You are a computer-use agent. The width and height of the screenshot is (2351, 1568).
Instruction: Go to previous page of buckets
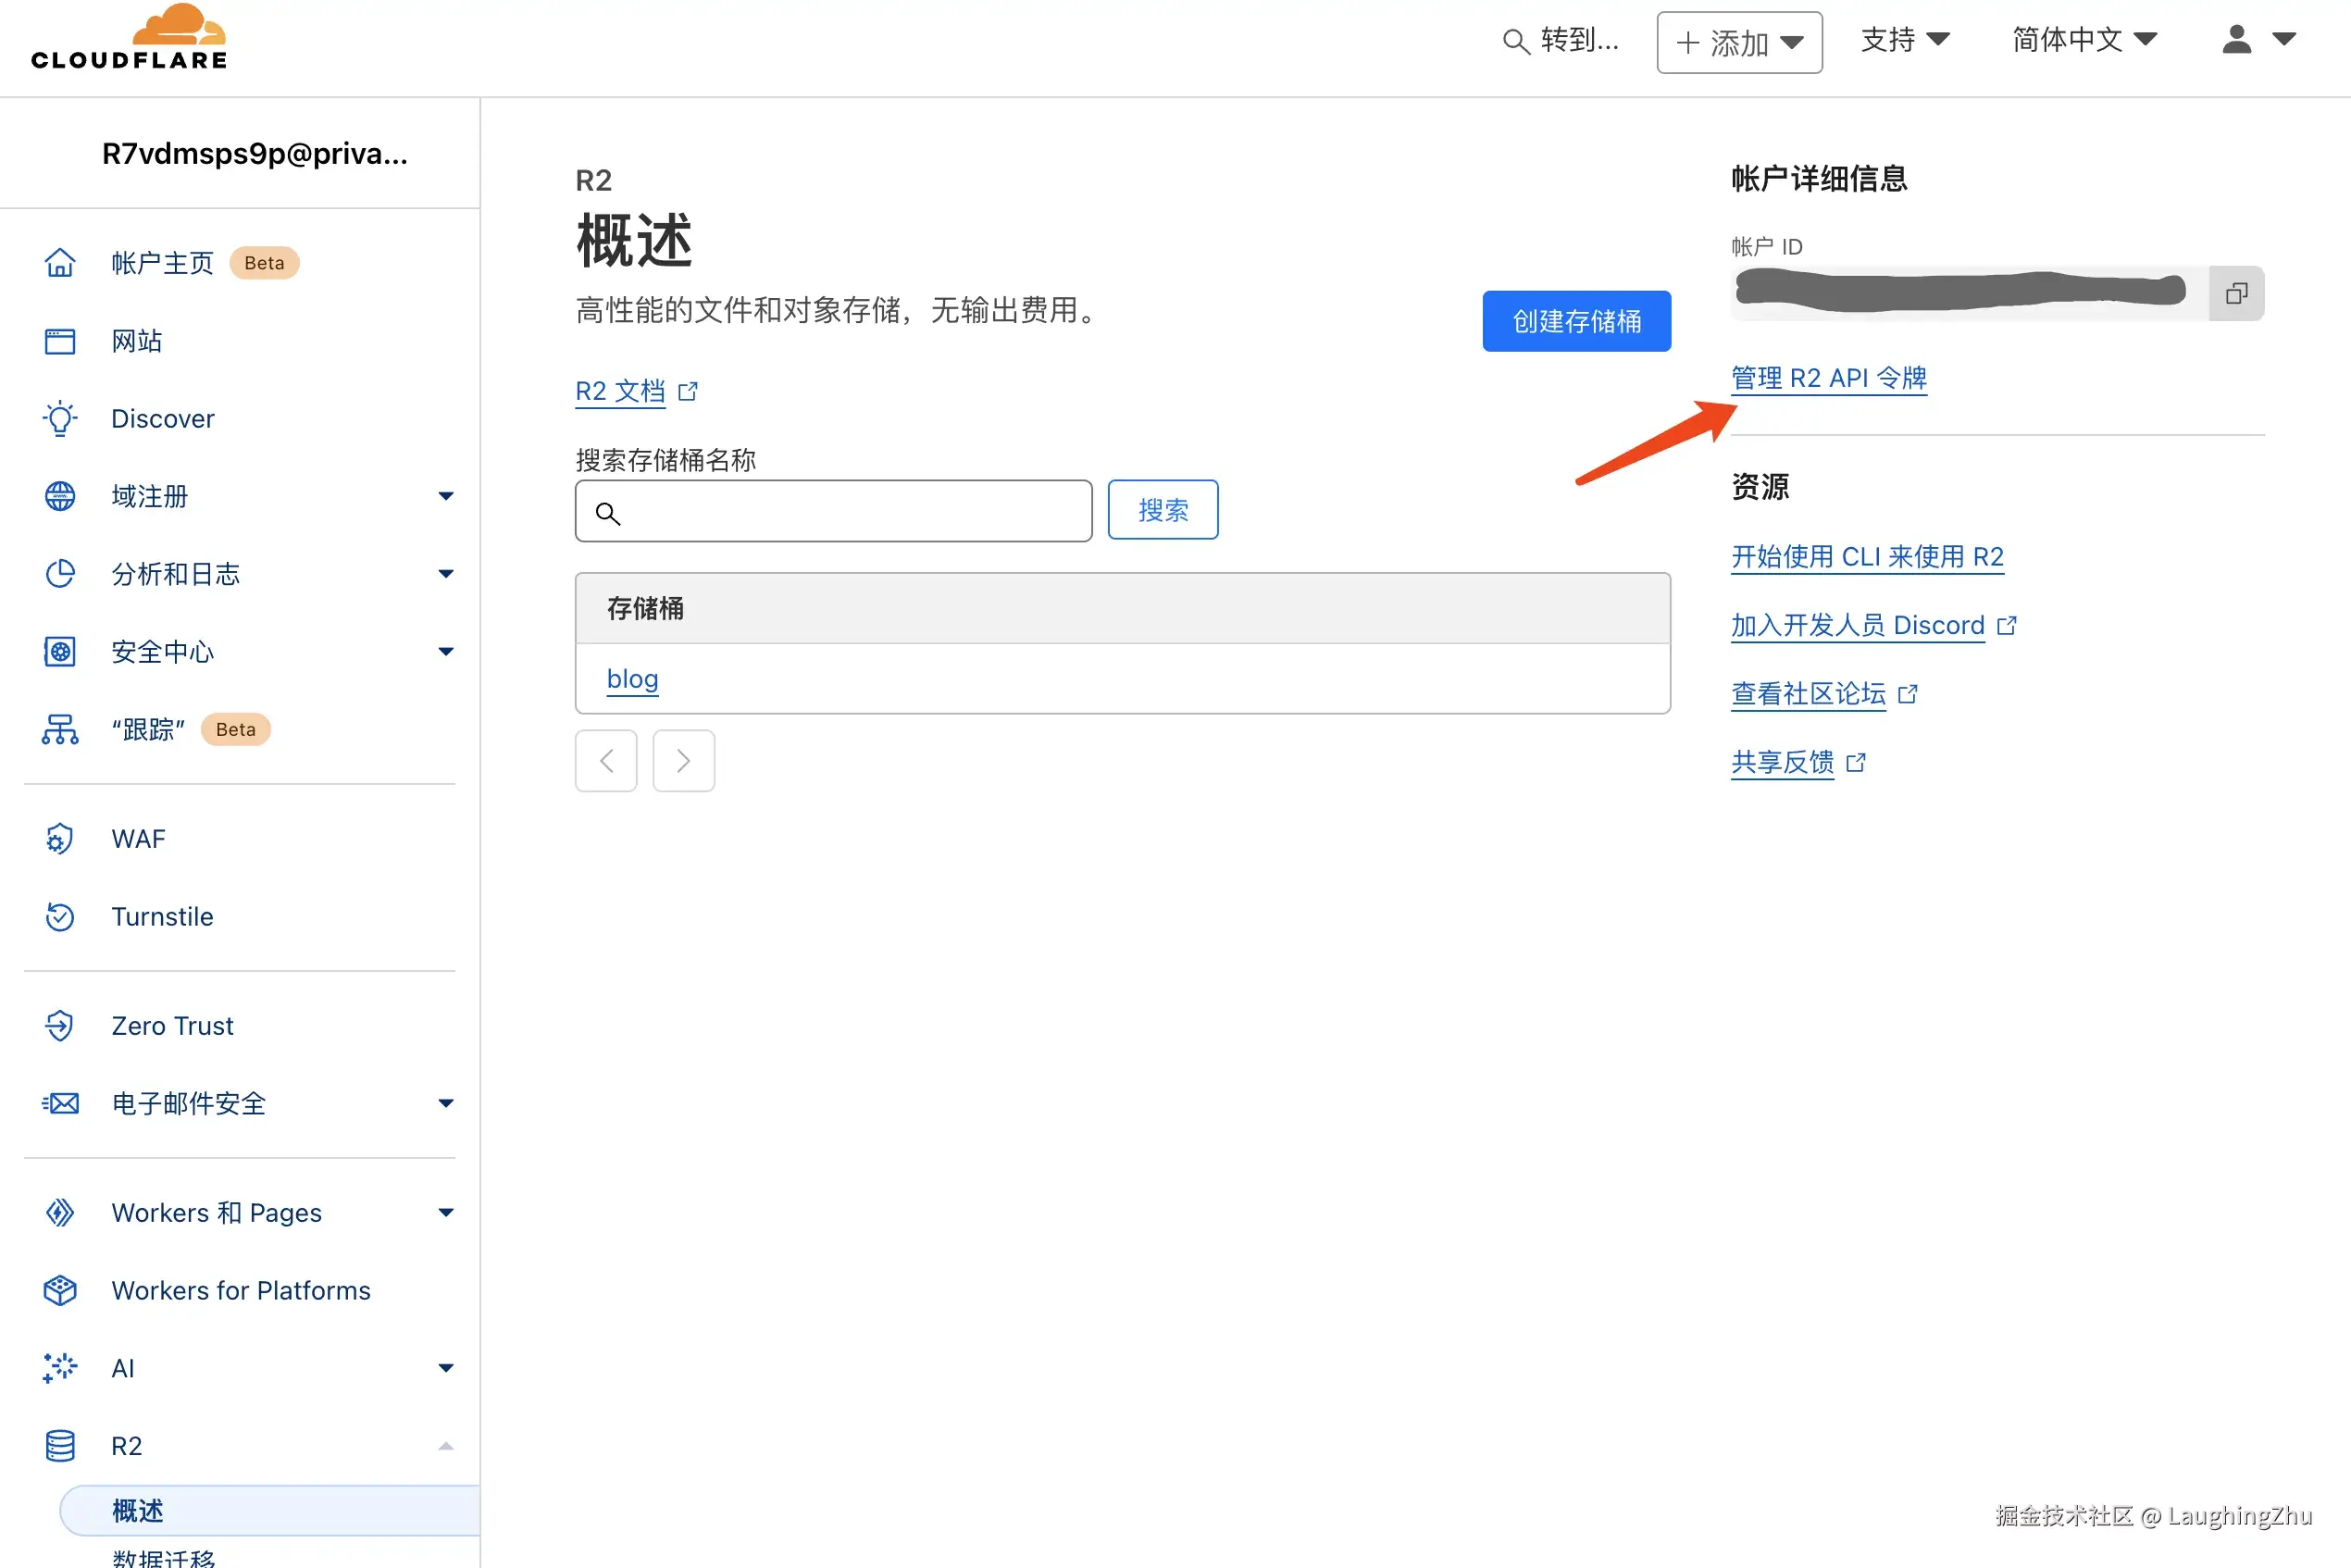(x=606, y=761)
